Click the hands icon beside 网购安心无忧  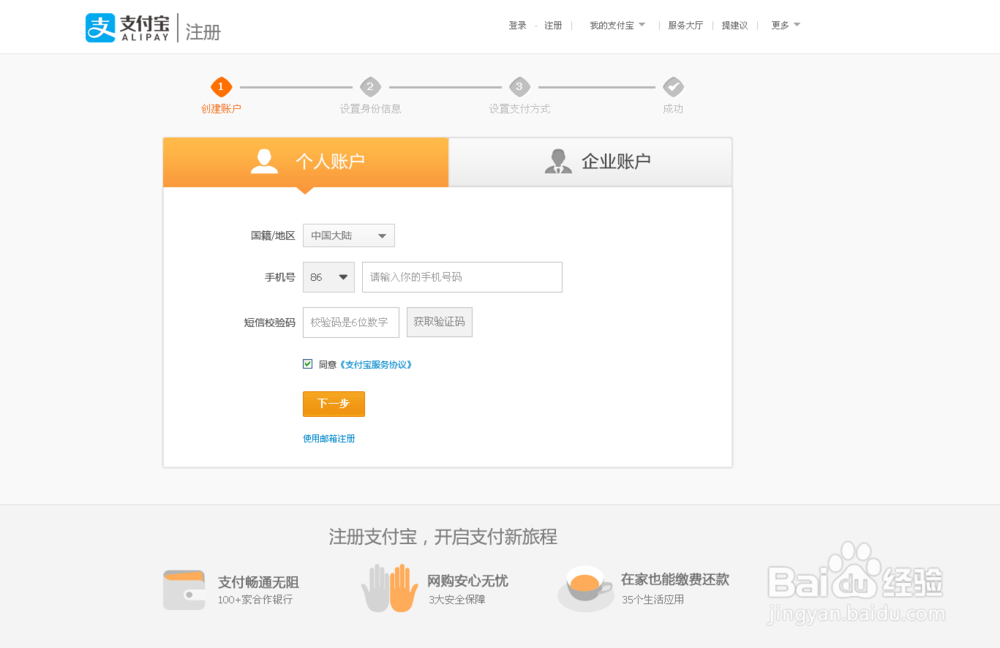point(389,588)
